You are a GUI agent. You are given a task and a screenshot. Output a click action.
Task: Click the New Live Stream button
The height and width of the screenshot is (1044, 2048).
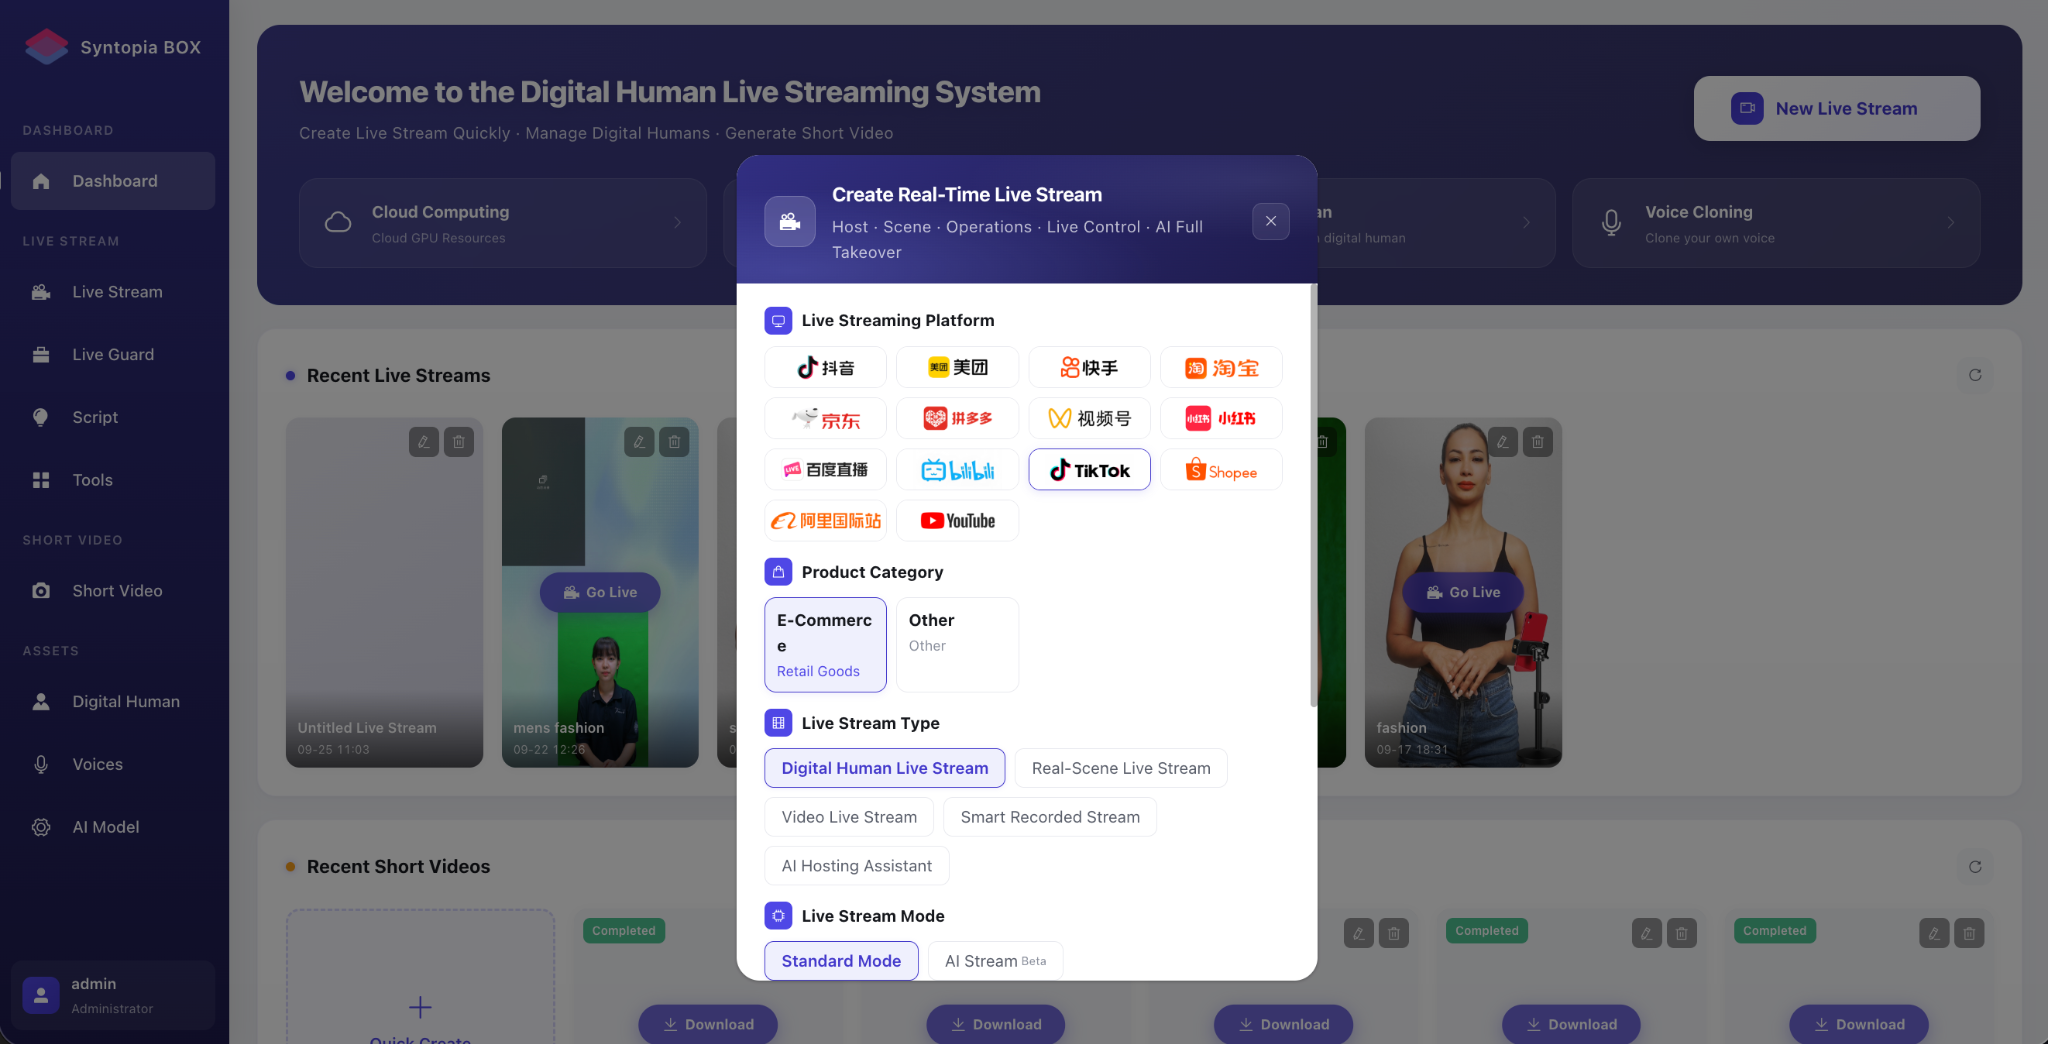[x=1837, y=108]
